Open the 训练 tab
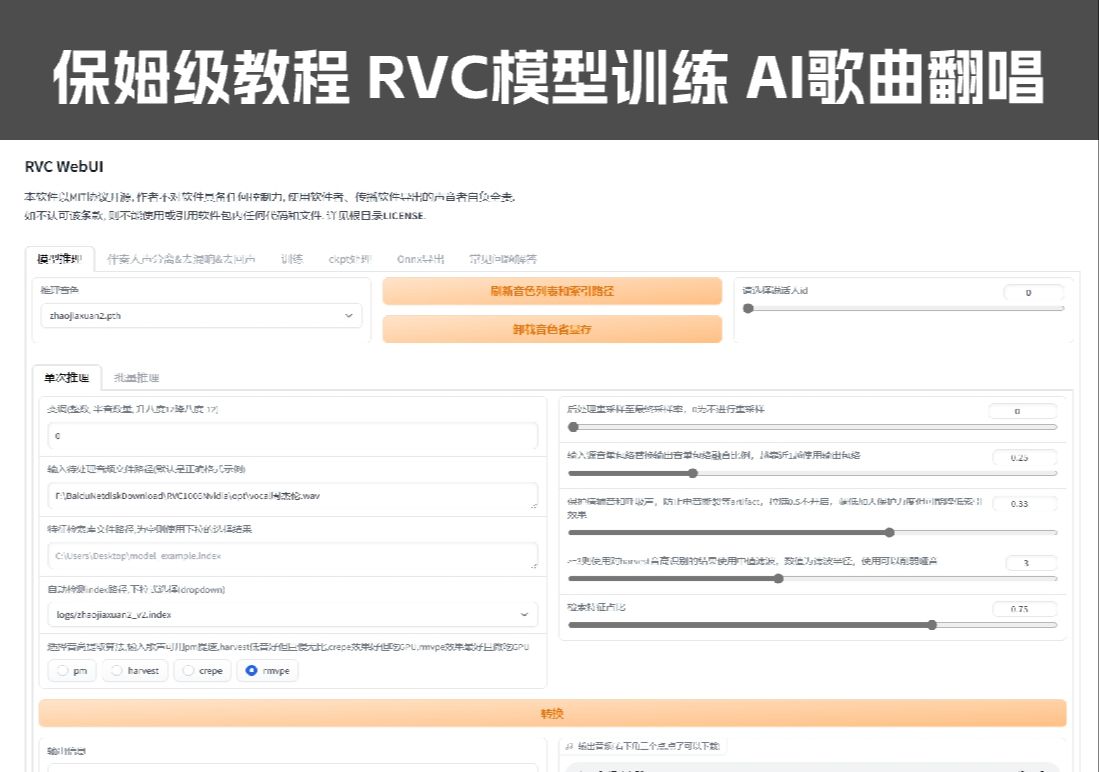The height and width of the screenshot is (772, 1099). click(292, 259)
